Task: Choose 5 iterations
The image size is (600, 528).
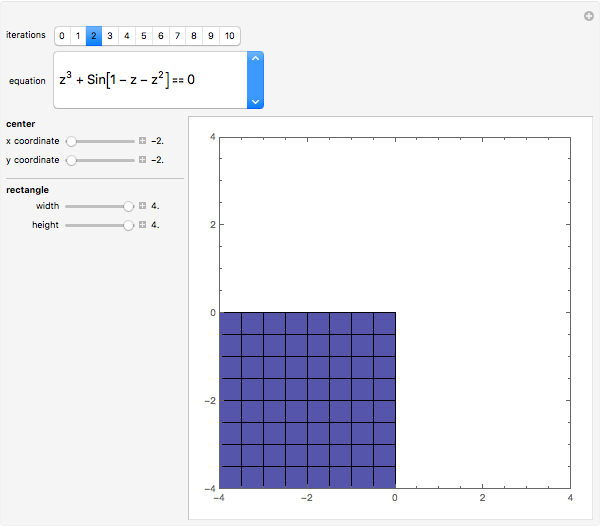Action: pyautogui.click(x=143, y=36)
